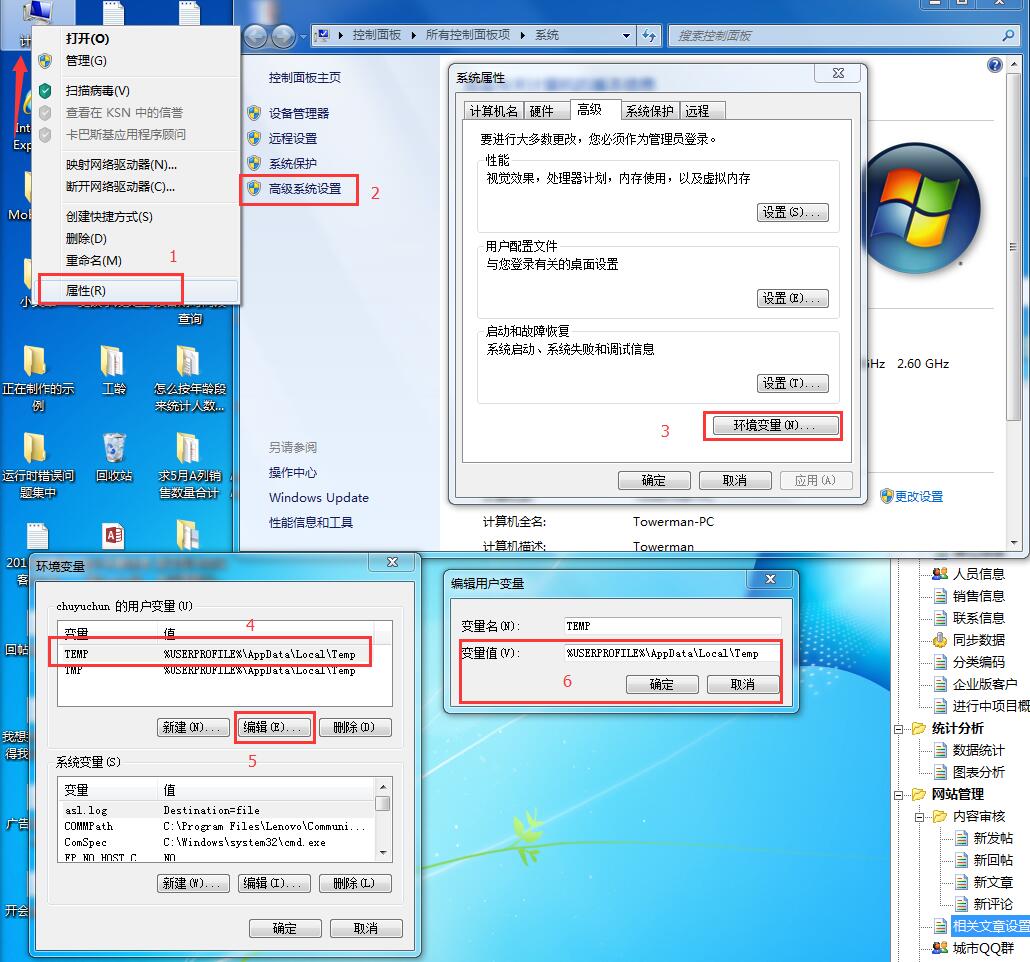Choose 映射网络驱动器(N)... menu entry
Image resolution: width=1030 pixels, height=962 pixels.
pyautogui.click(x=136, y=164)
